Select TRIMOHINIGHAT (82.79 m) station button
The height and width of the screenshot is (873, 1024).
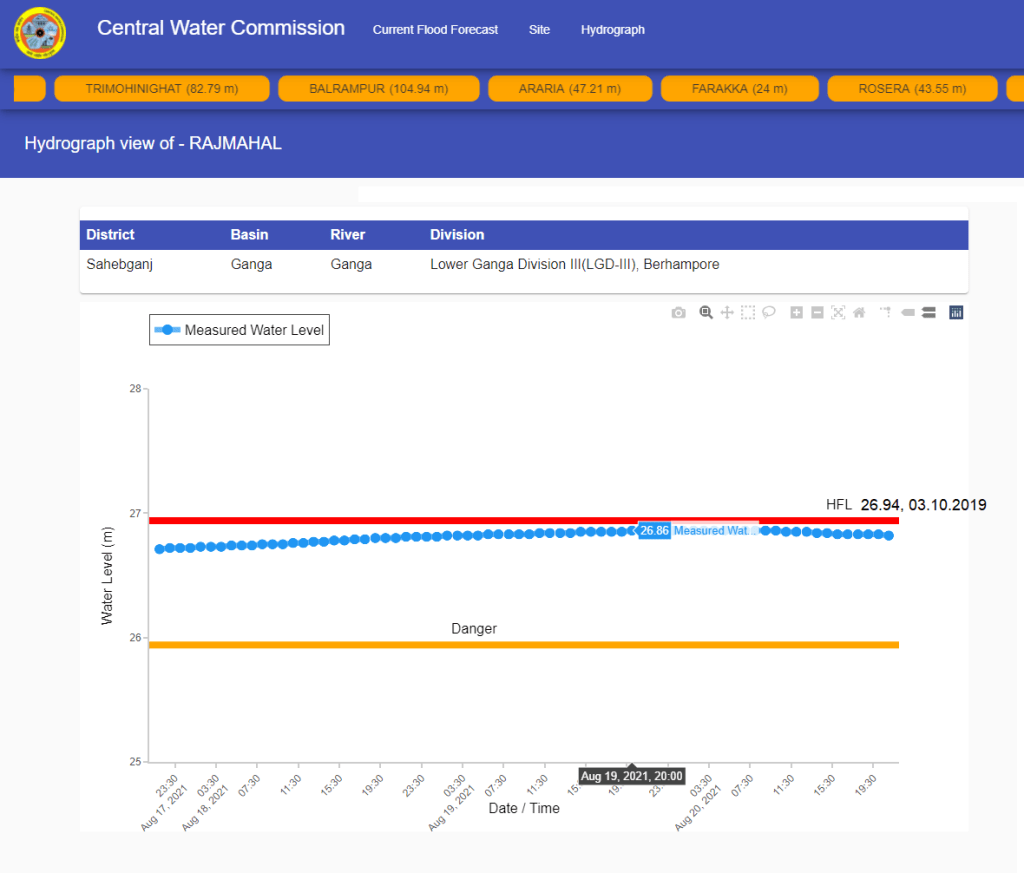pyautogui.click(x=162, y=89)
